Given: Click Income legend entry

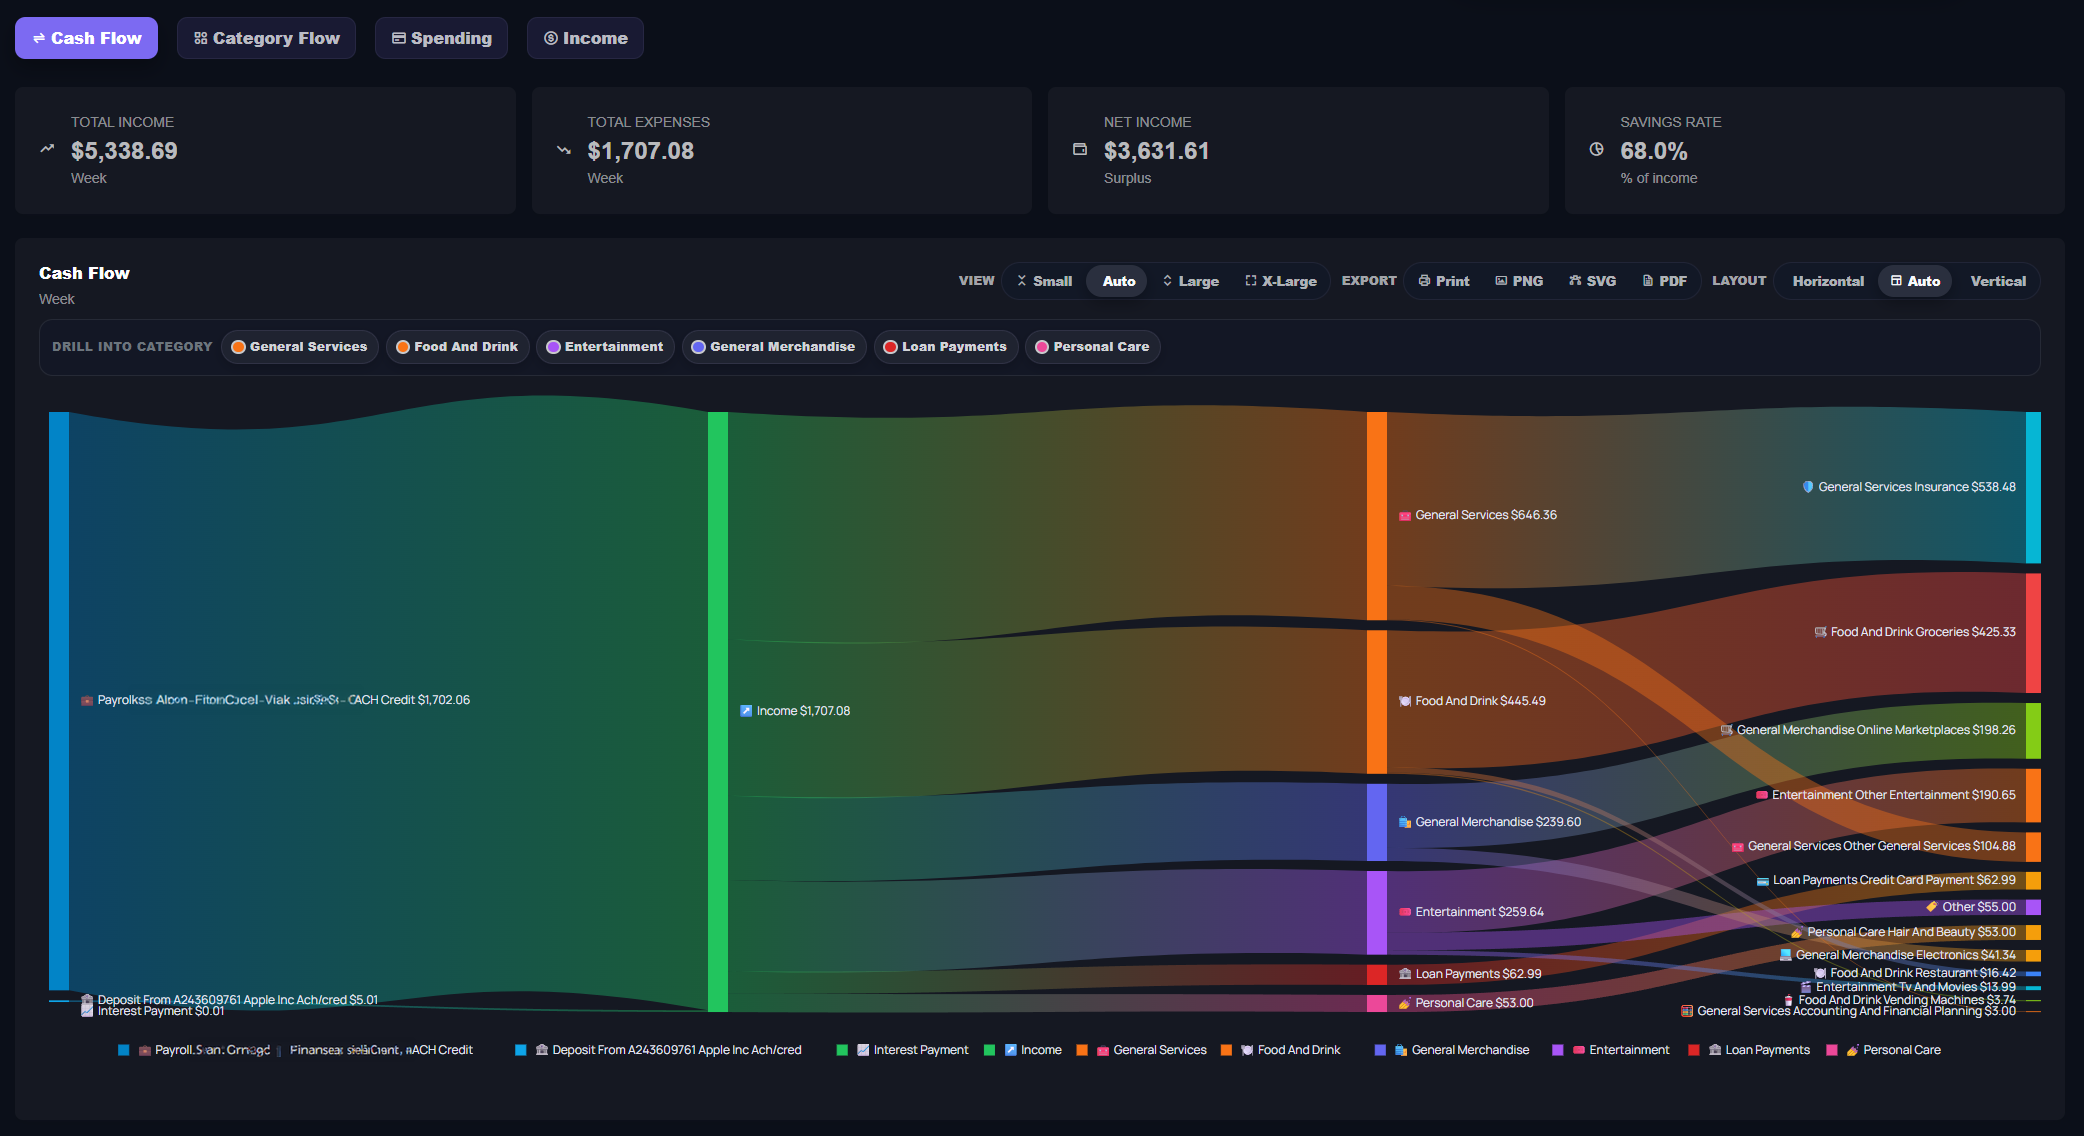Looking at the screenshot, I should [x=1023, y=1050].
